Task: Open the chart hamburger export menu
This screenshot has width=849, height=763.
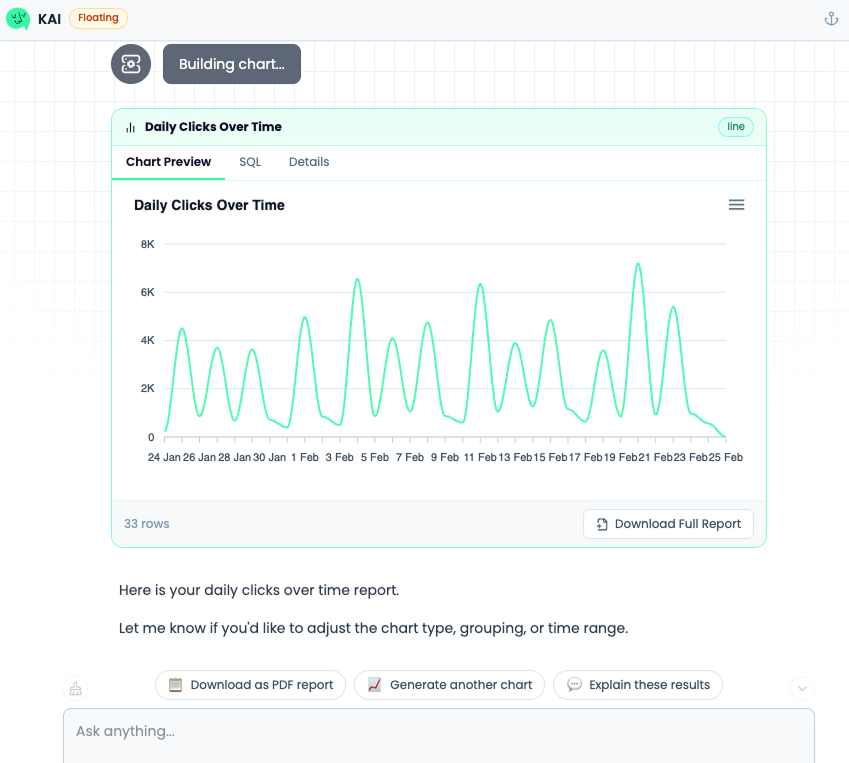Action: 736,204
